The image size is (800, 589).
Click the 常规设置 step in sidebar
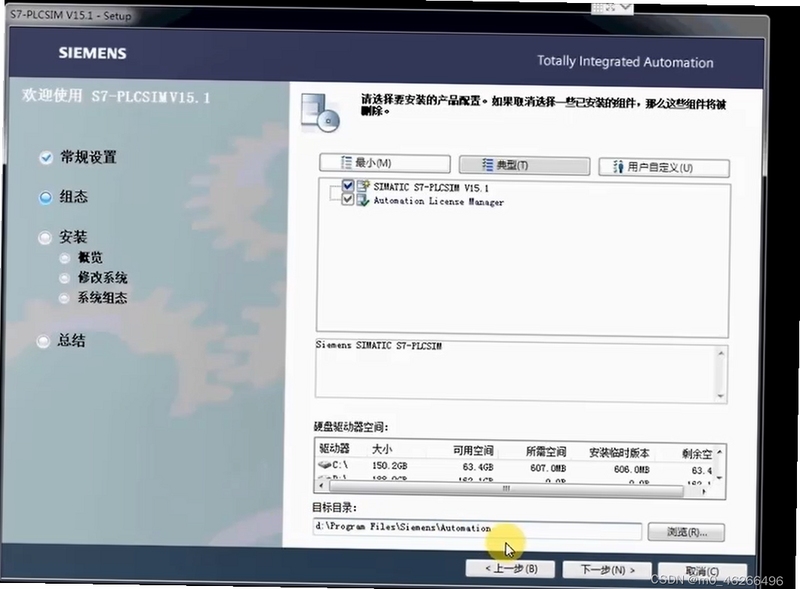tap(88, 157)
